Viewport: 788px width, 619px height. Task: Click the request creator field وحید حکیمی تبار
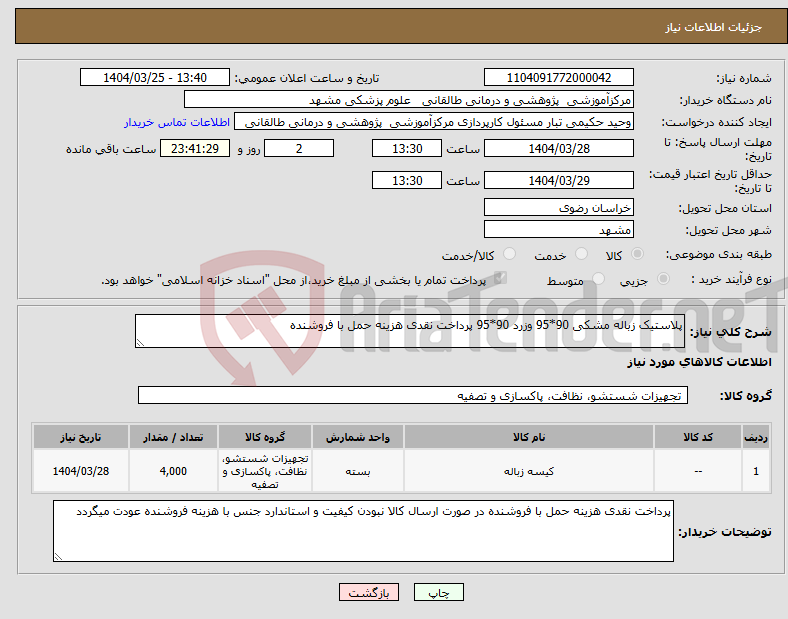point(434,122)
